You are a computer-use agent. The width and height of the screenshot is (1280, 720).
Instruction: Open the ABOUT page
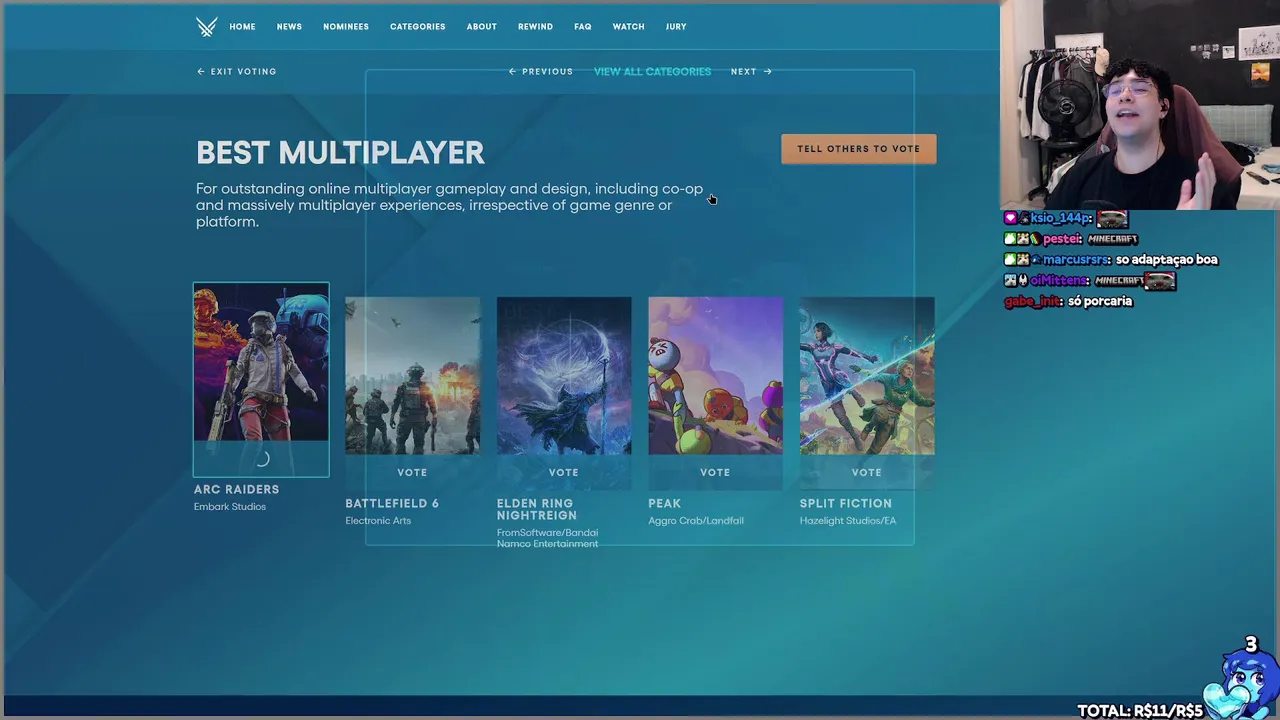[481, 27]
